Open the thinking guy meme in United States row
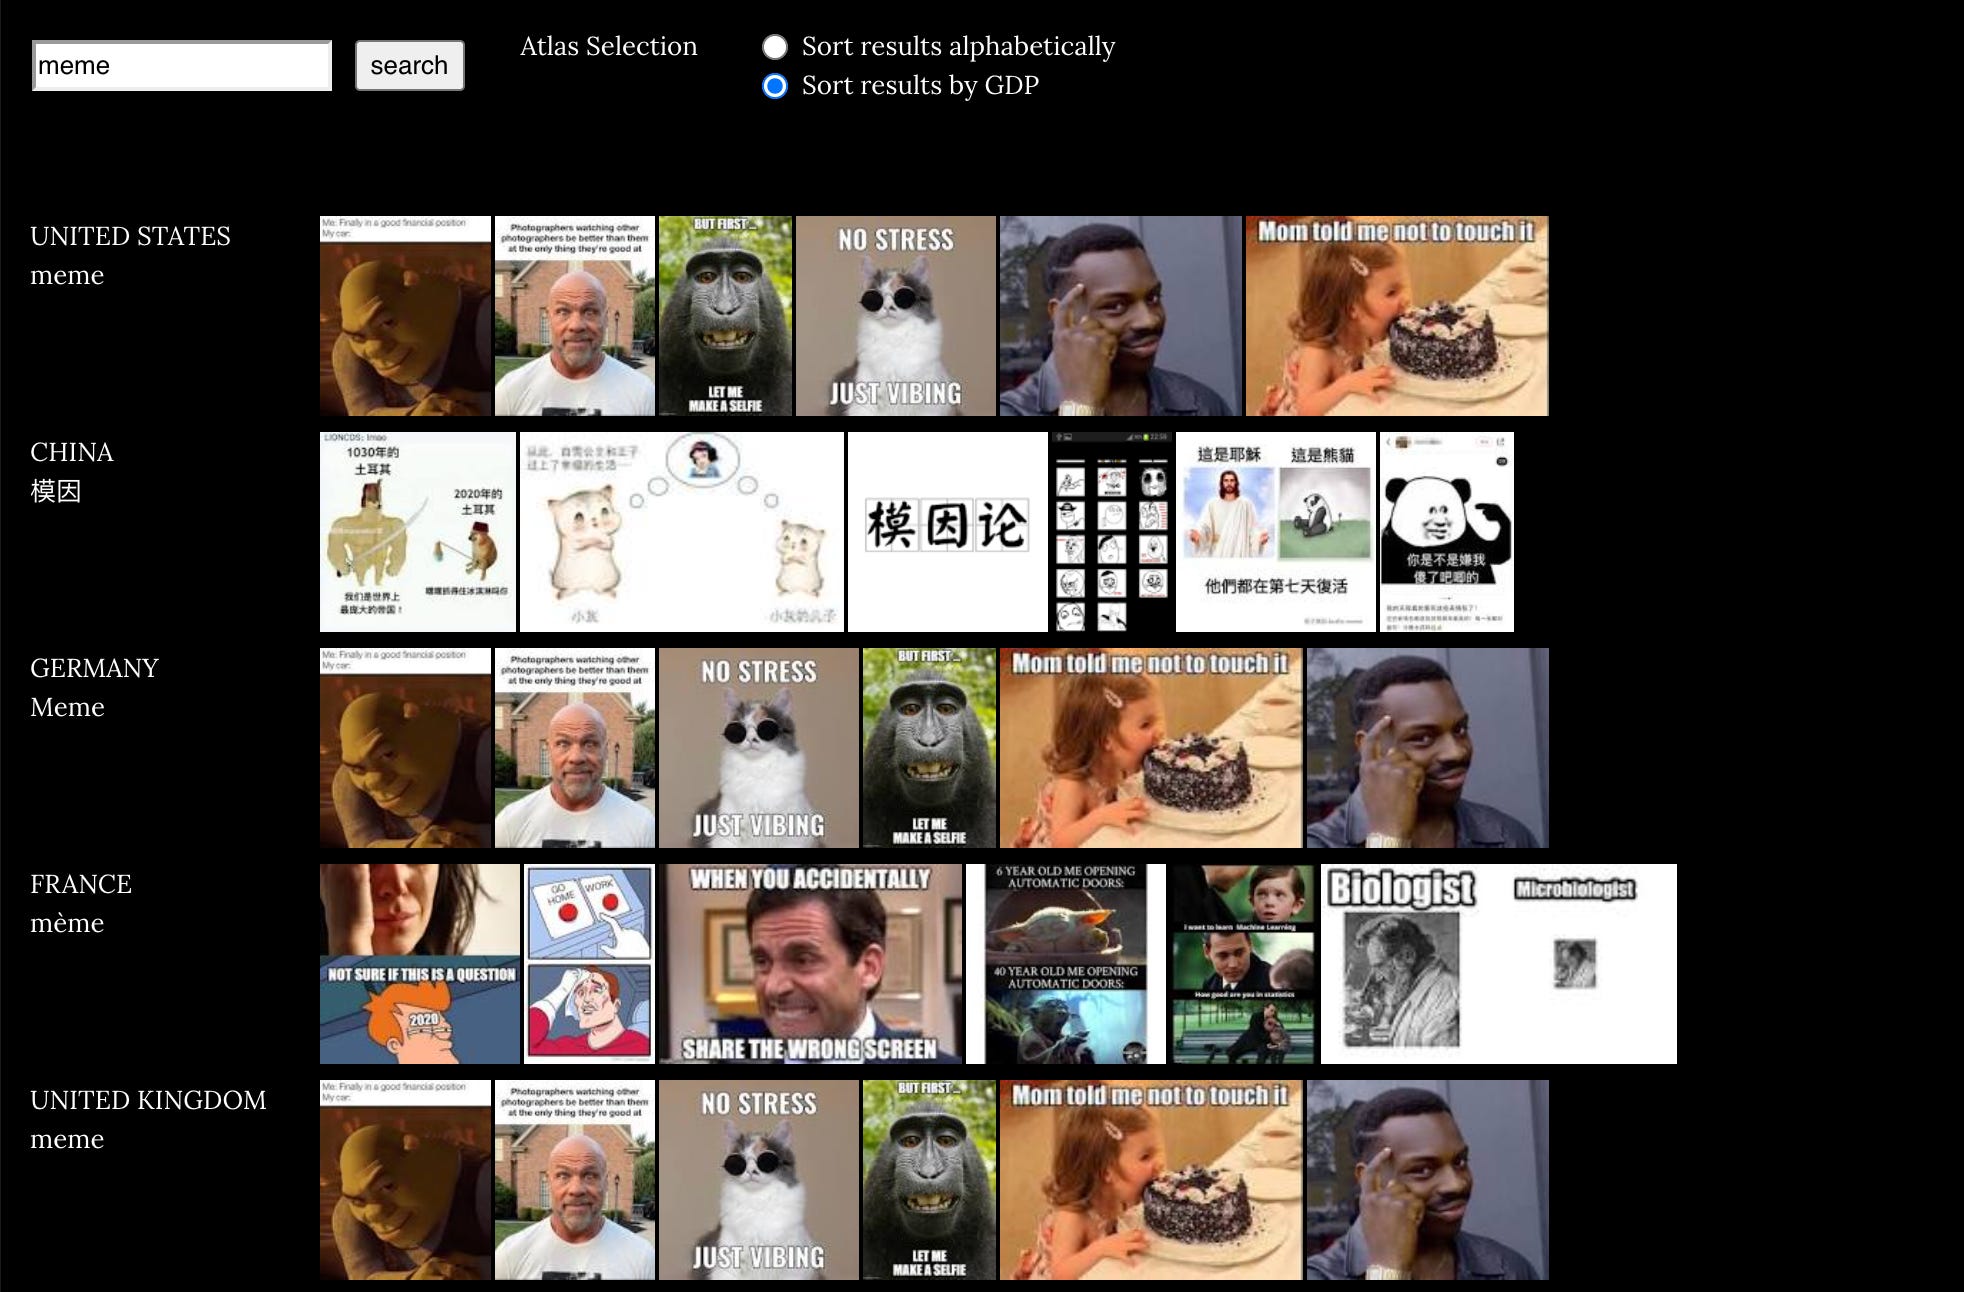The image size is (1964, 1292). click(1121, 316)
